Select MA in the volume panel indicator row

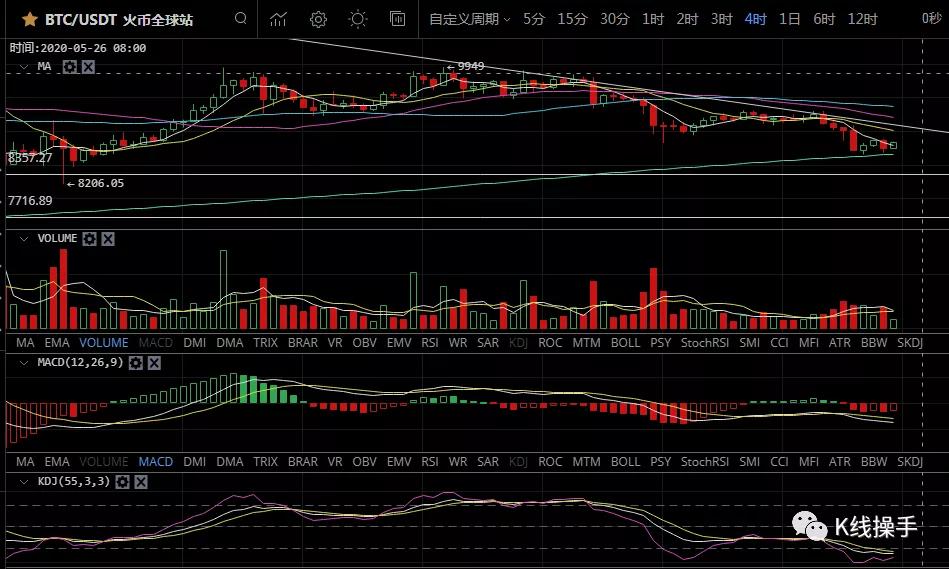point(25,343)
